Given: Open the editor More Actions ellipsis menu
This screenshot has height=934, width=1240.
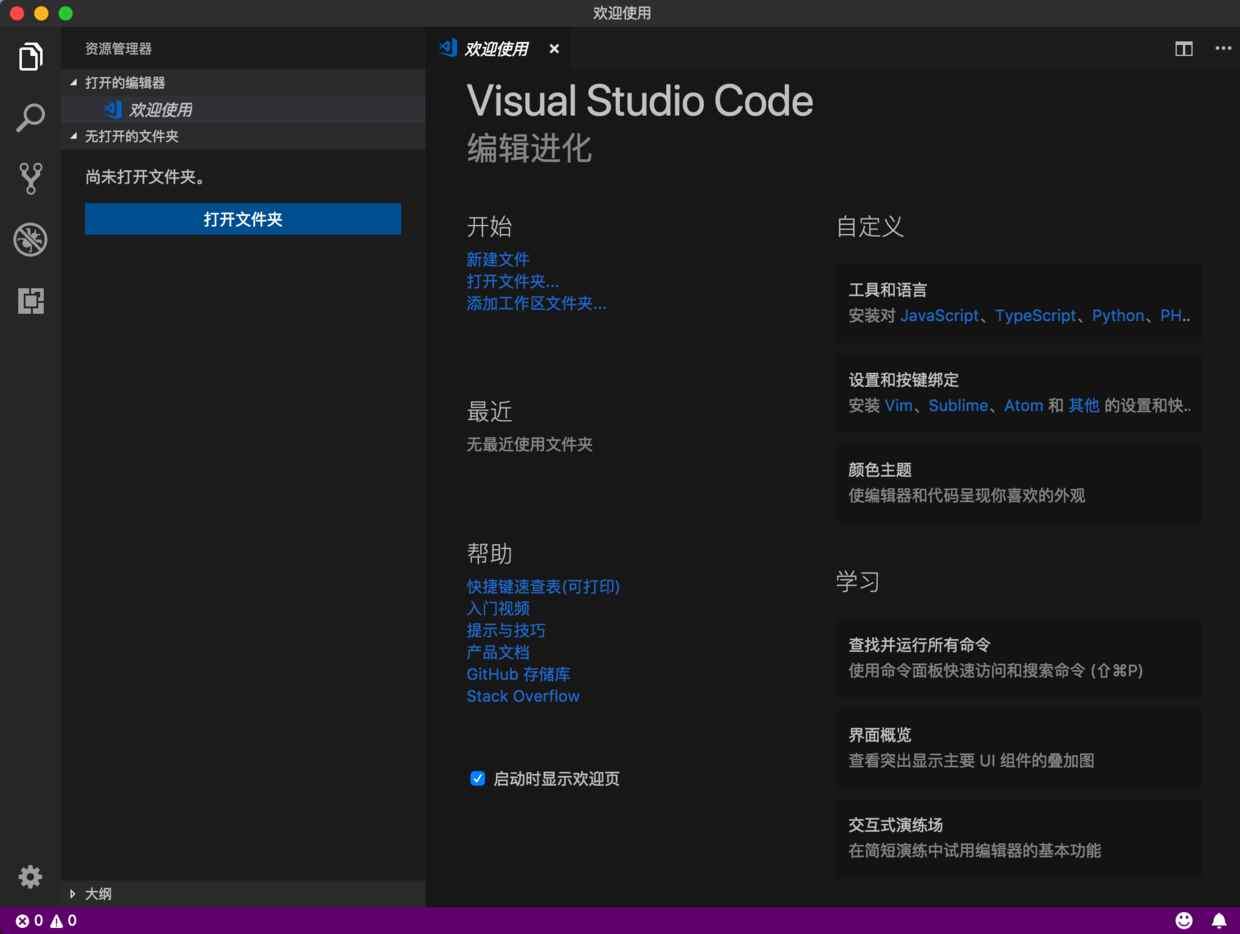Looking at the screenshot, I should point(1223,48).
